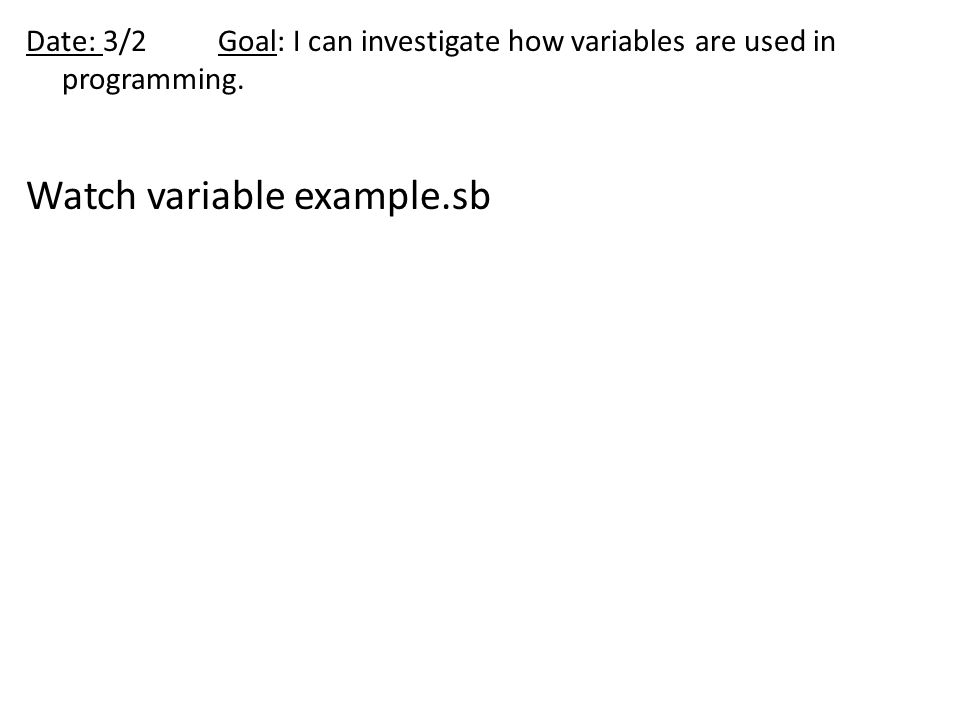Select the date value '3/2'
This screenshot has width=960, height=720.
(125, 42)
